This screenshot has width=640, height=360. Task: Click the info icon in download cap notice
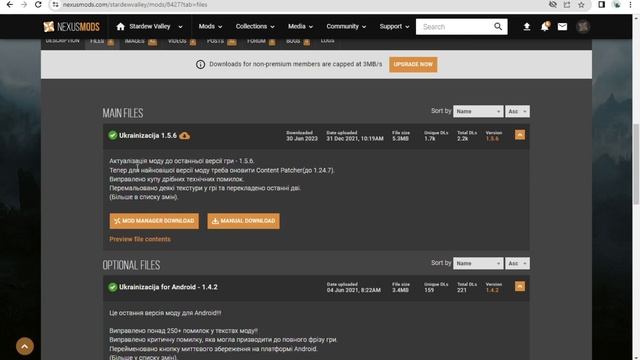pyautogui.click(x=200, y=64)
